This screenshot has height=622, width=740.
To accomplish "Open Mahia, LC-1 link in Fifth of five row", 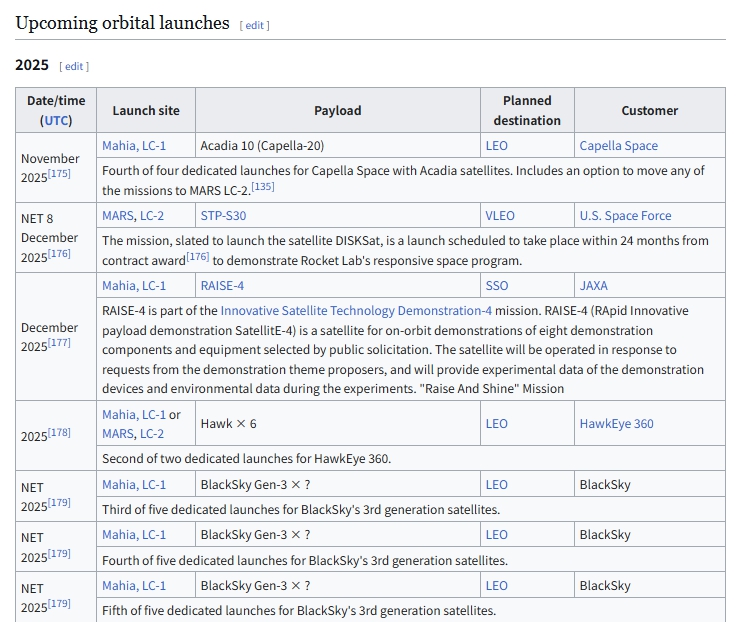I will tap(134, 585).
